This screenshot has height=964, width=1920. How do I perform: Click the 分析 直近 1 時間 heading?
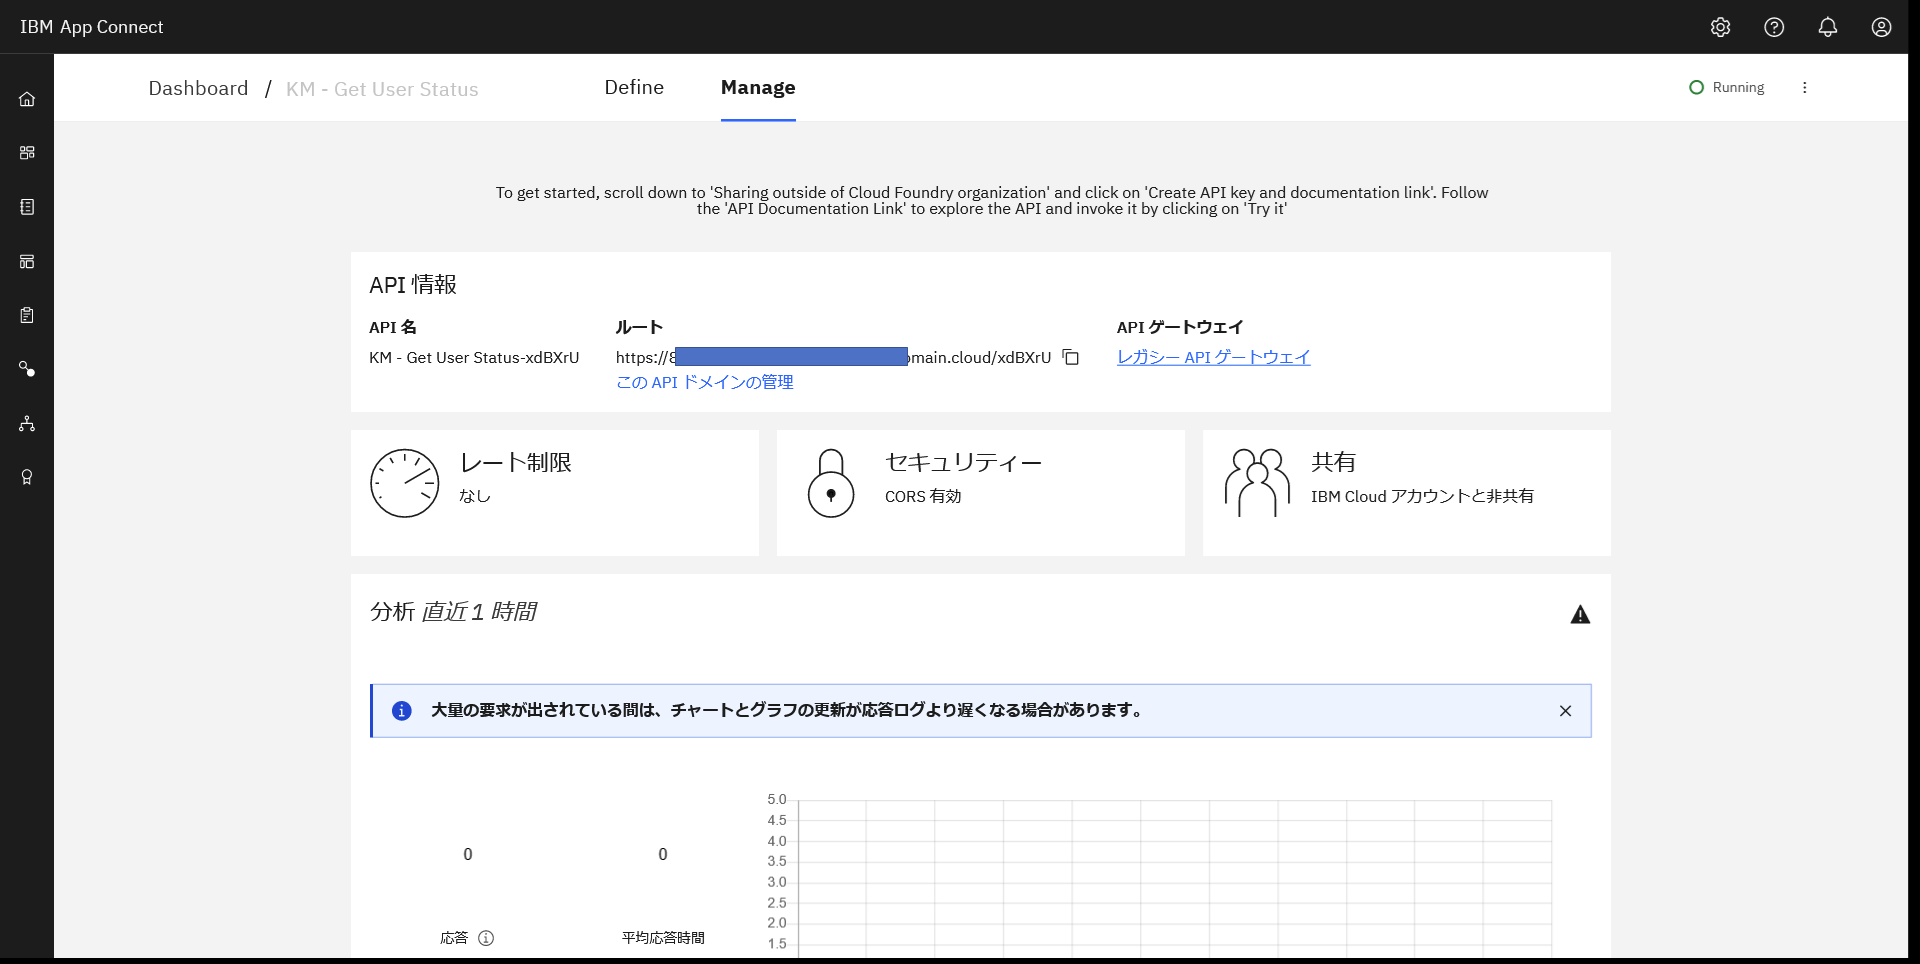click(453, 611)
